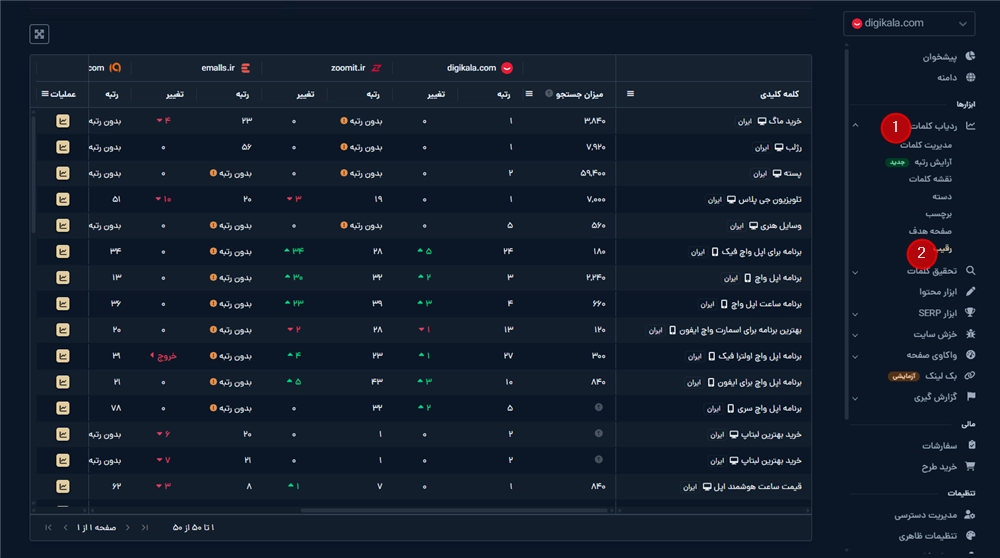1000x558 pixels.
Task: Click the digikala.com column group header
Action: pos(480,68)
